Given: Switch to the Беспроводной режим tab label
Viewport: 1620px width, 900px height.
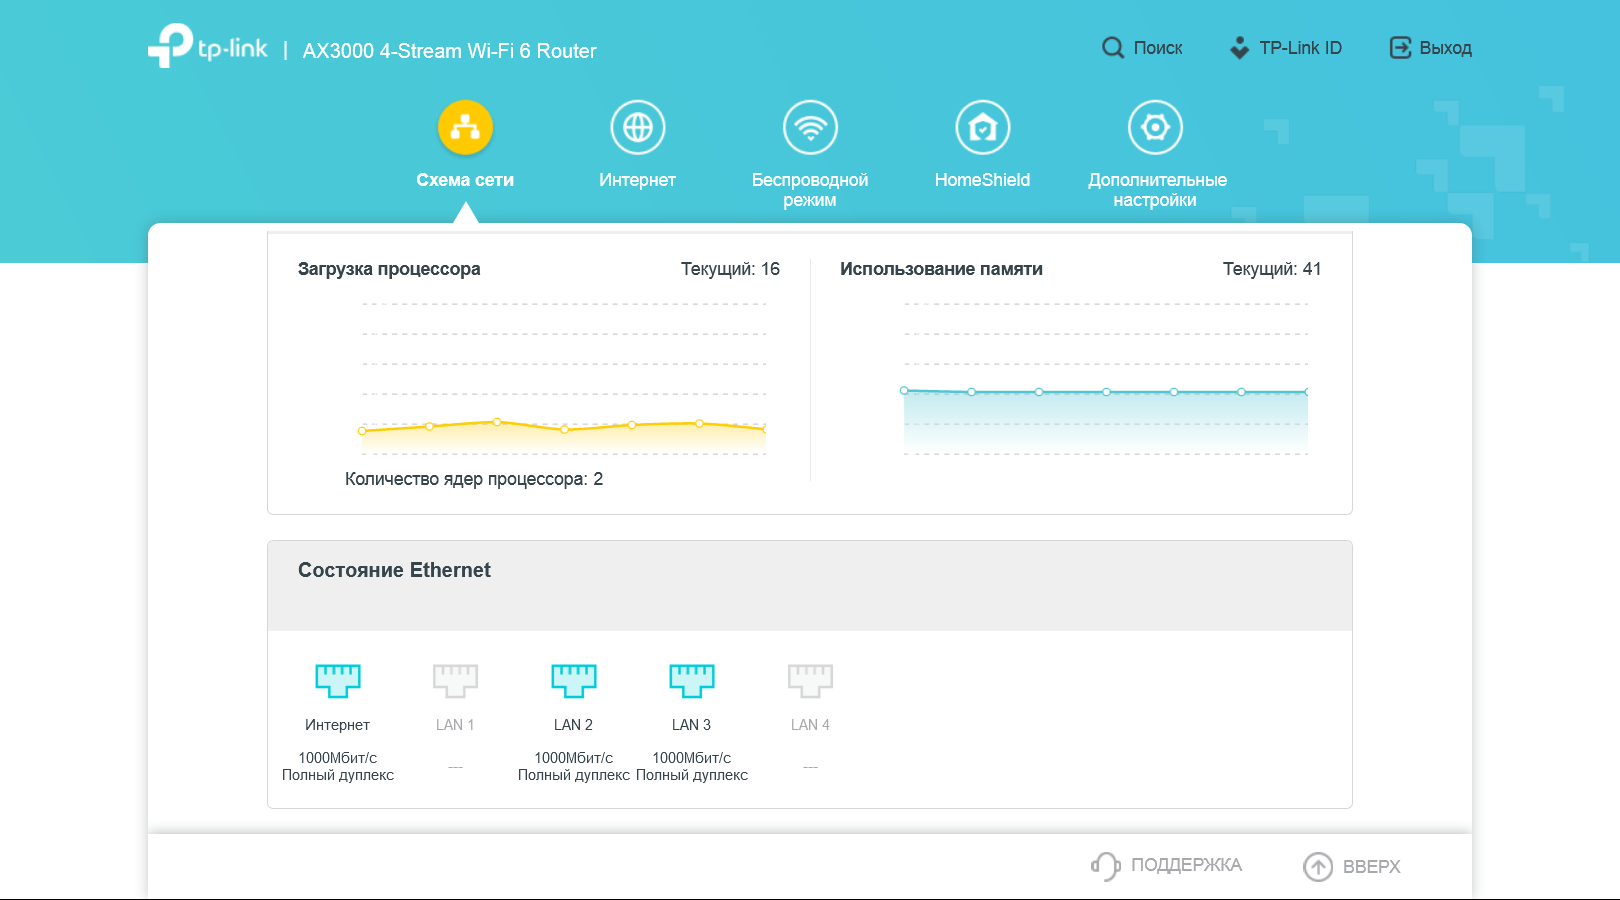Looking at the screenshot, I should point(810,190).
